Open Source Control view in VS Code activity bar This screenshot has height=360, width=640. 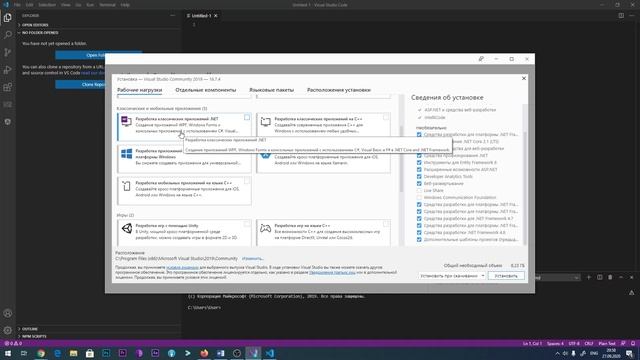click(7, 52)
